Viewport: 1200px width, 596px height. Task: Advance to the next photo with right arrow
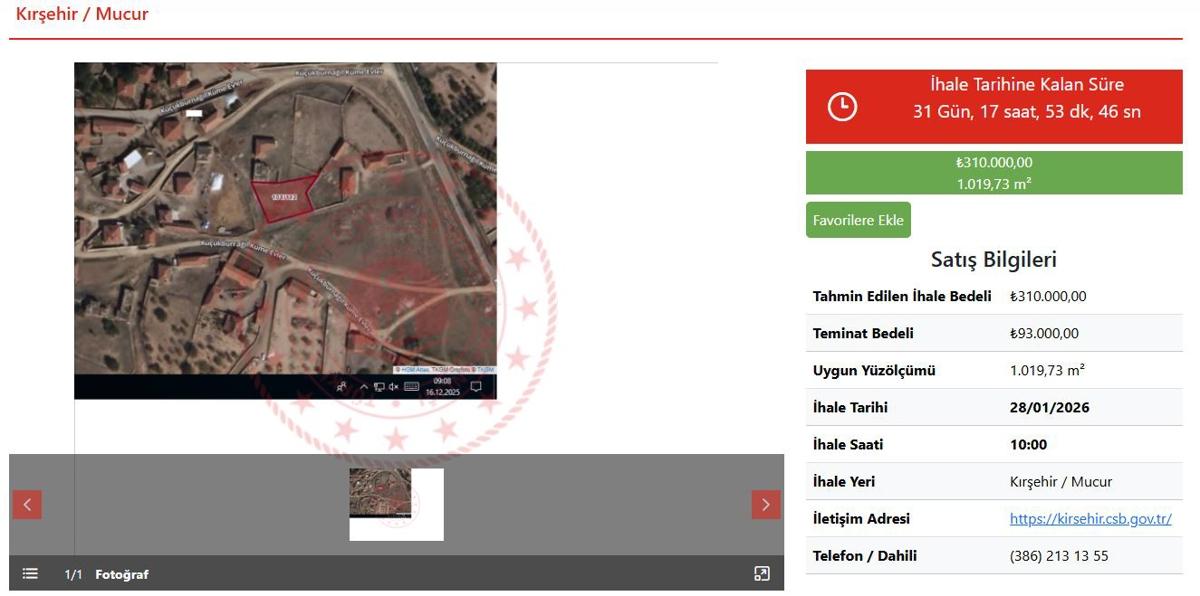(x=766, y=505)
